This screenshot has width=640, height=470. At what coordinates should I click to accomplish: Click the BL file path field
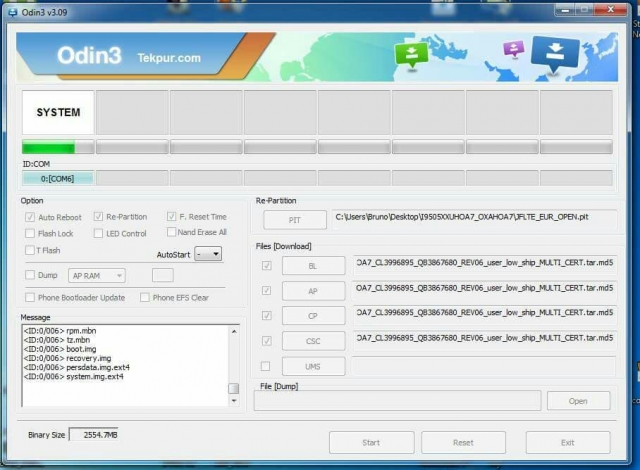click(484, 265)
